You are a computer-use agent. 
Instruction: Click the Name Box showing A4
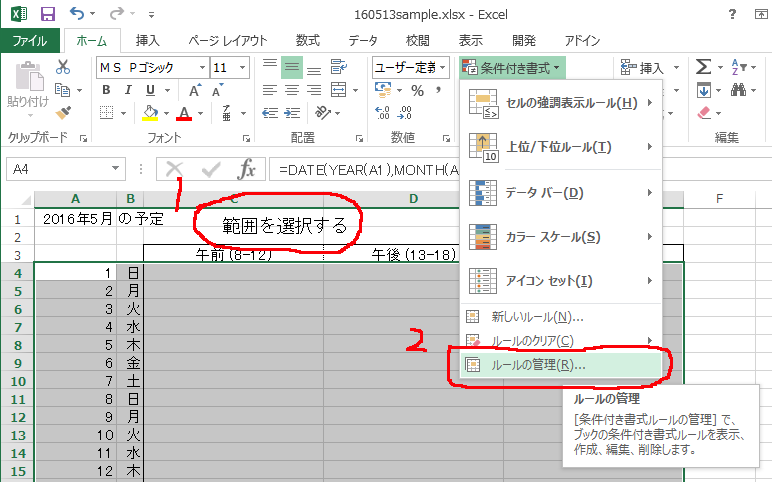pyautogui.click(x=60, y=169)
